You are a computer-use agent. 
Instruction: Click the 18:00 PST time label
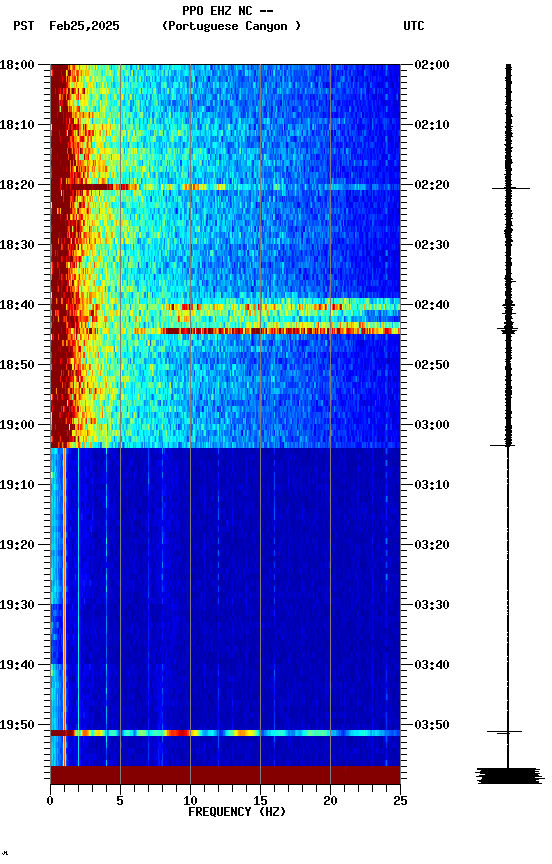coord(17,65)
